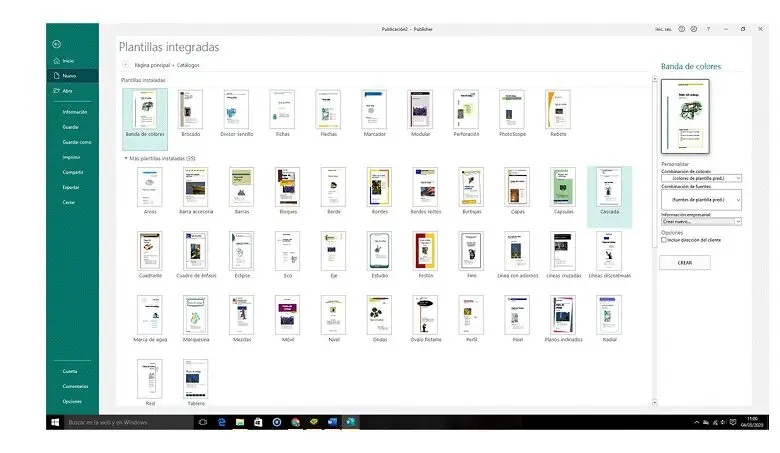
Task: Open Microsoft Edge from the taskbar
Action: [221, 422]
